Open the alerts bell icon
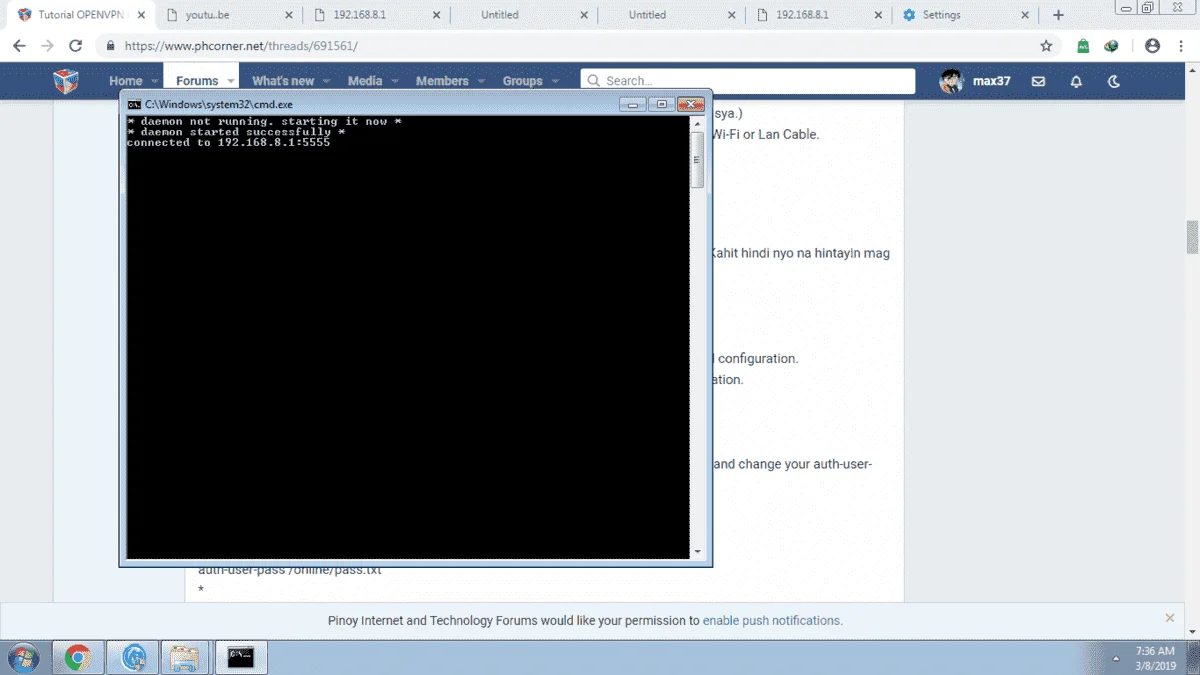Viewport: 1200px width, 675px height. (1076, 81)
